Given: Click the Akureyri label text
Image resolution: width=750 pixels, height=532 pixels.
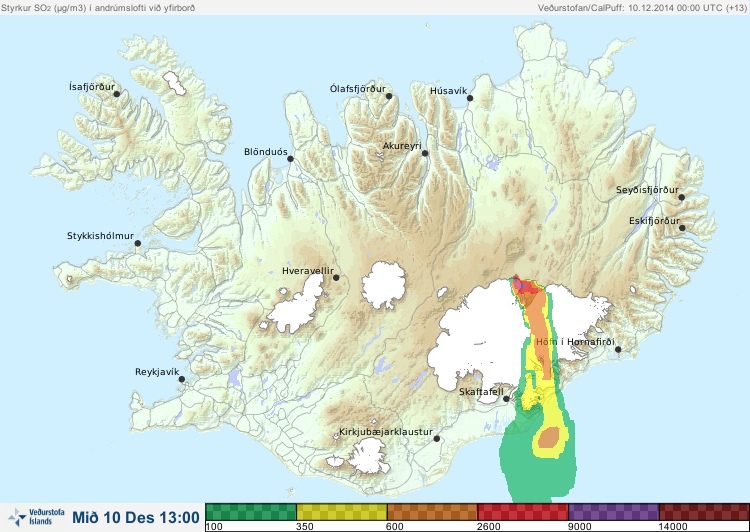Looking at the screenshot, I should [402, 146].
